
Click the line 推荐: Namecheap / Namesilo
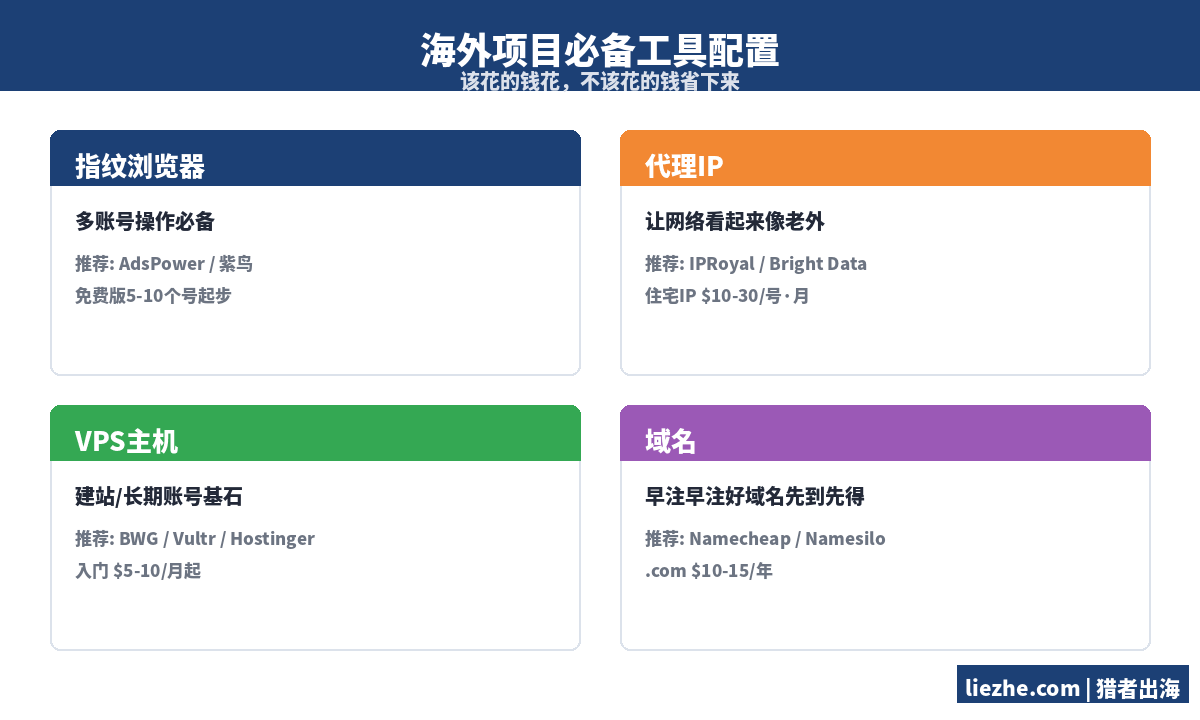765,539
